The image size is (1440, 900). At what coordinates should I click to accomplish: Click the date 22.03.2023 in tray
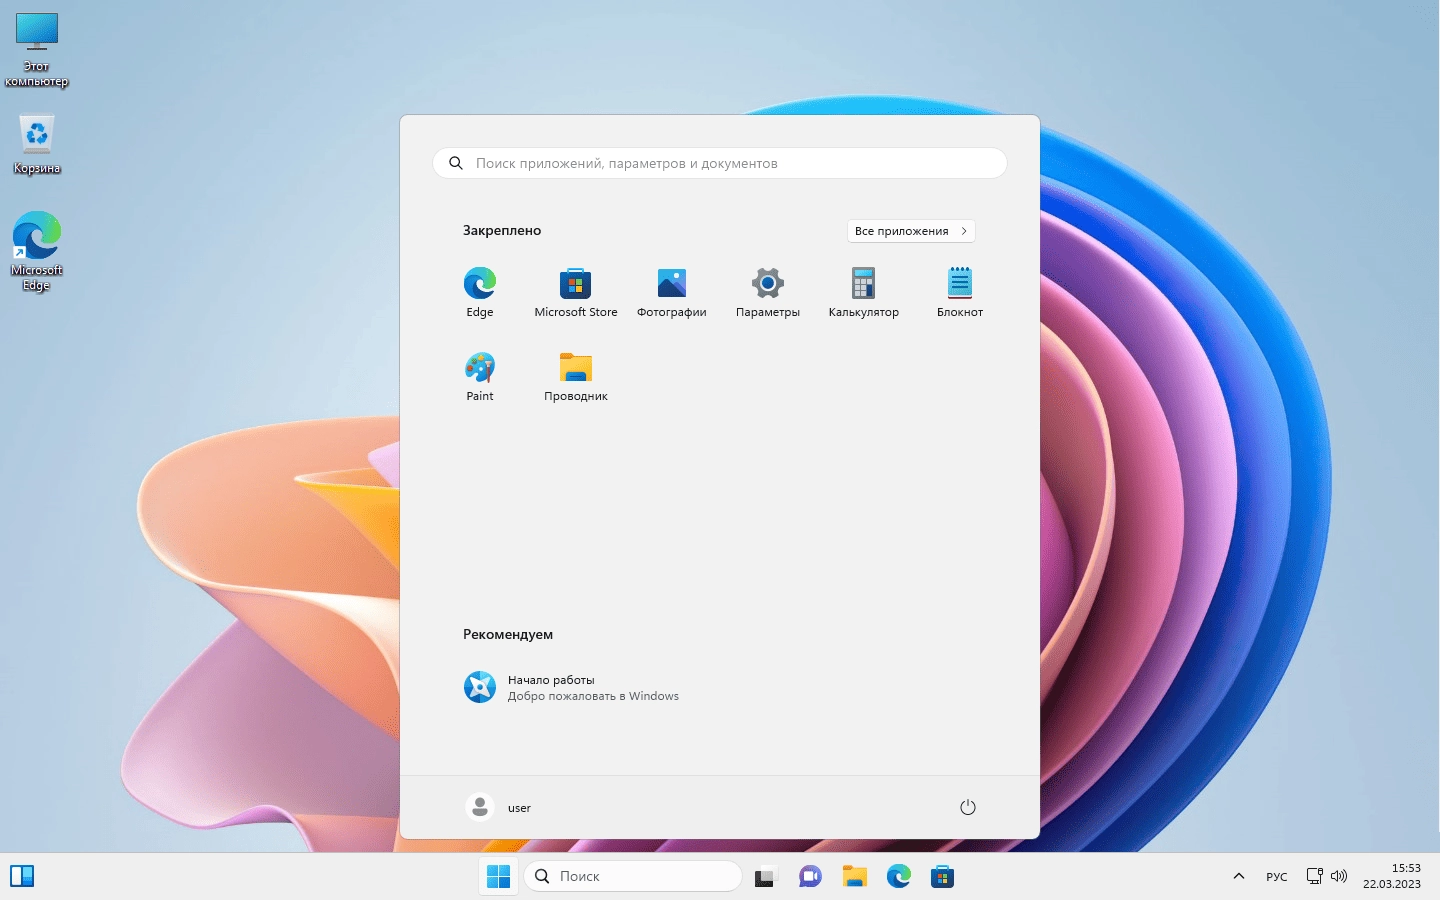(x=1392, y=884)
